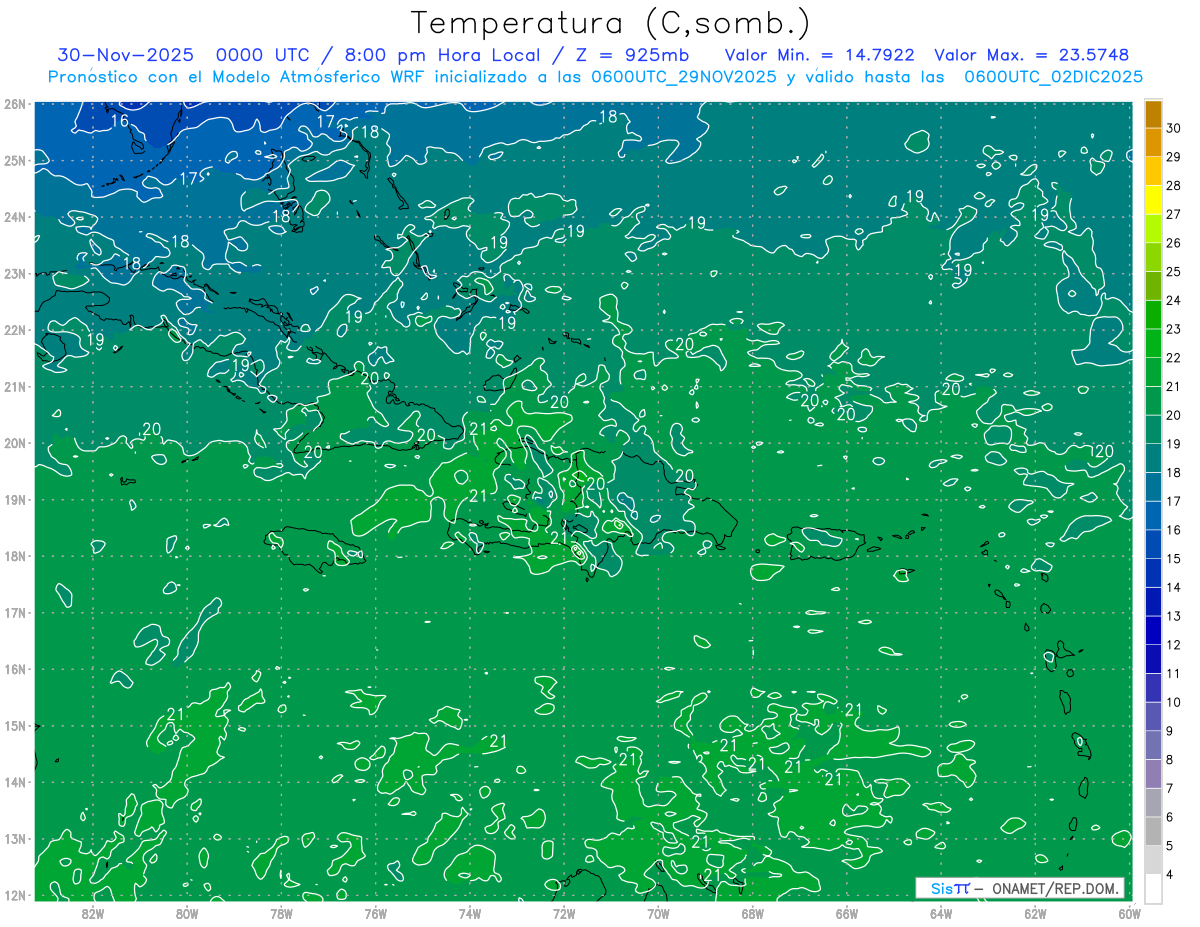Click initialization time '0600UTC_29NOV2025'

[682, 77]
